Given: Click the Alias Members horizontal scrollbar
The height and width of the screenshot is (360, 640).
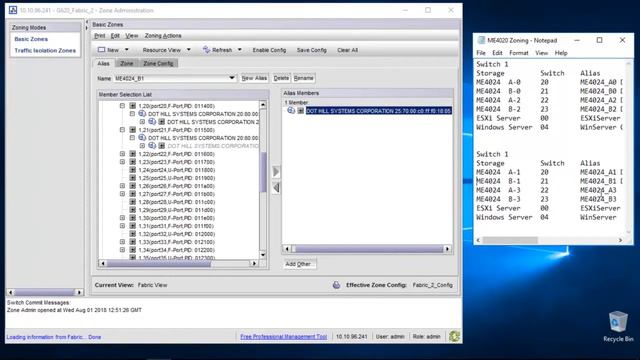Looking at the screenshot, I should [367, 249].
